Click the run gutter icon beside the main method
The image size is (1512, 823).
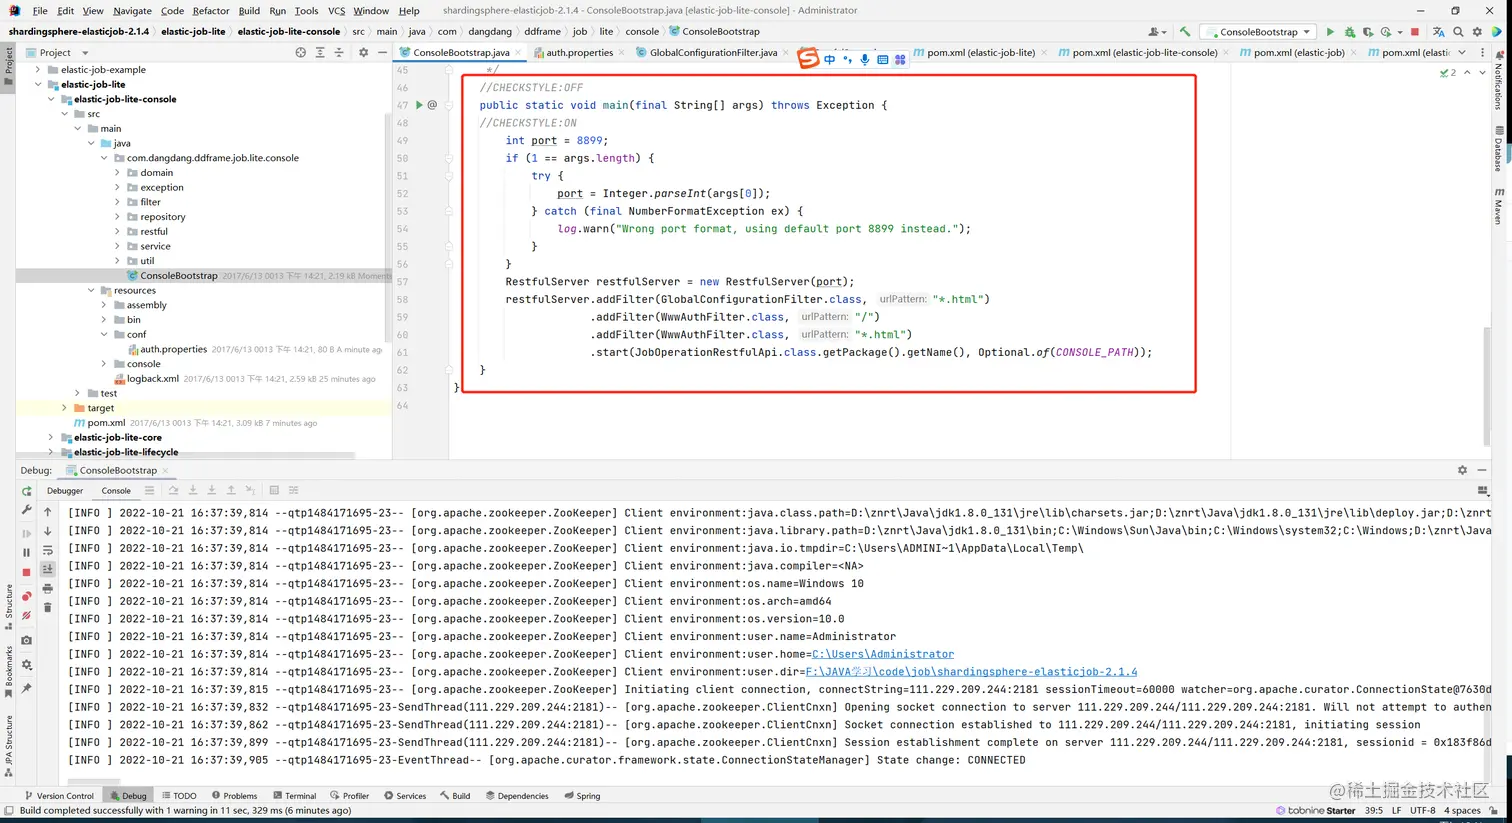[x=419, y=105]
